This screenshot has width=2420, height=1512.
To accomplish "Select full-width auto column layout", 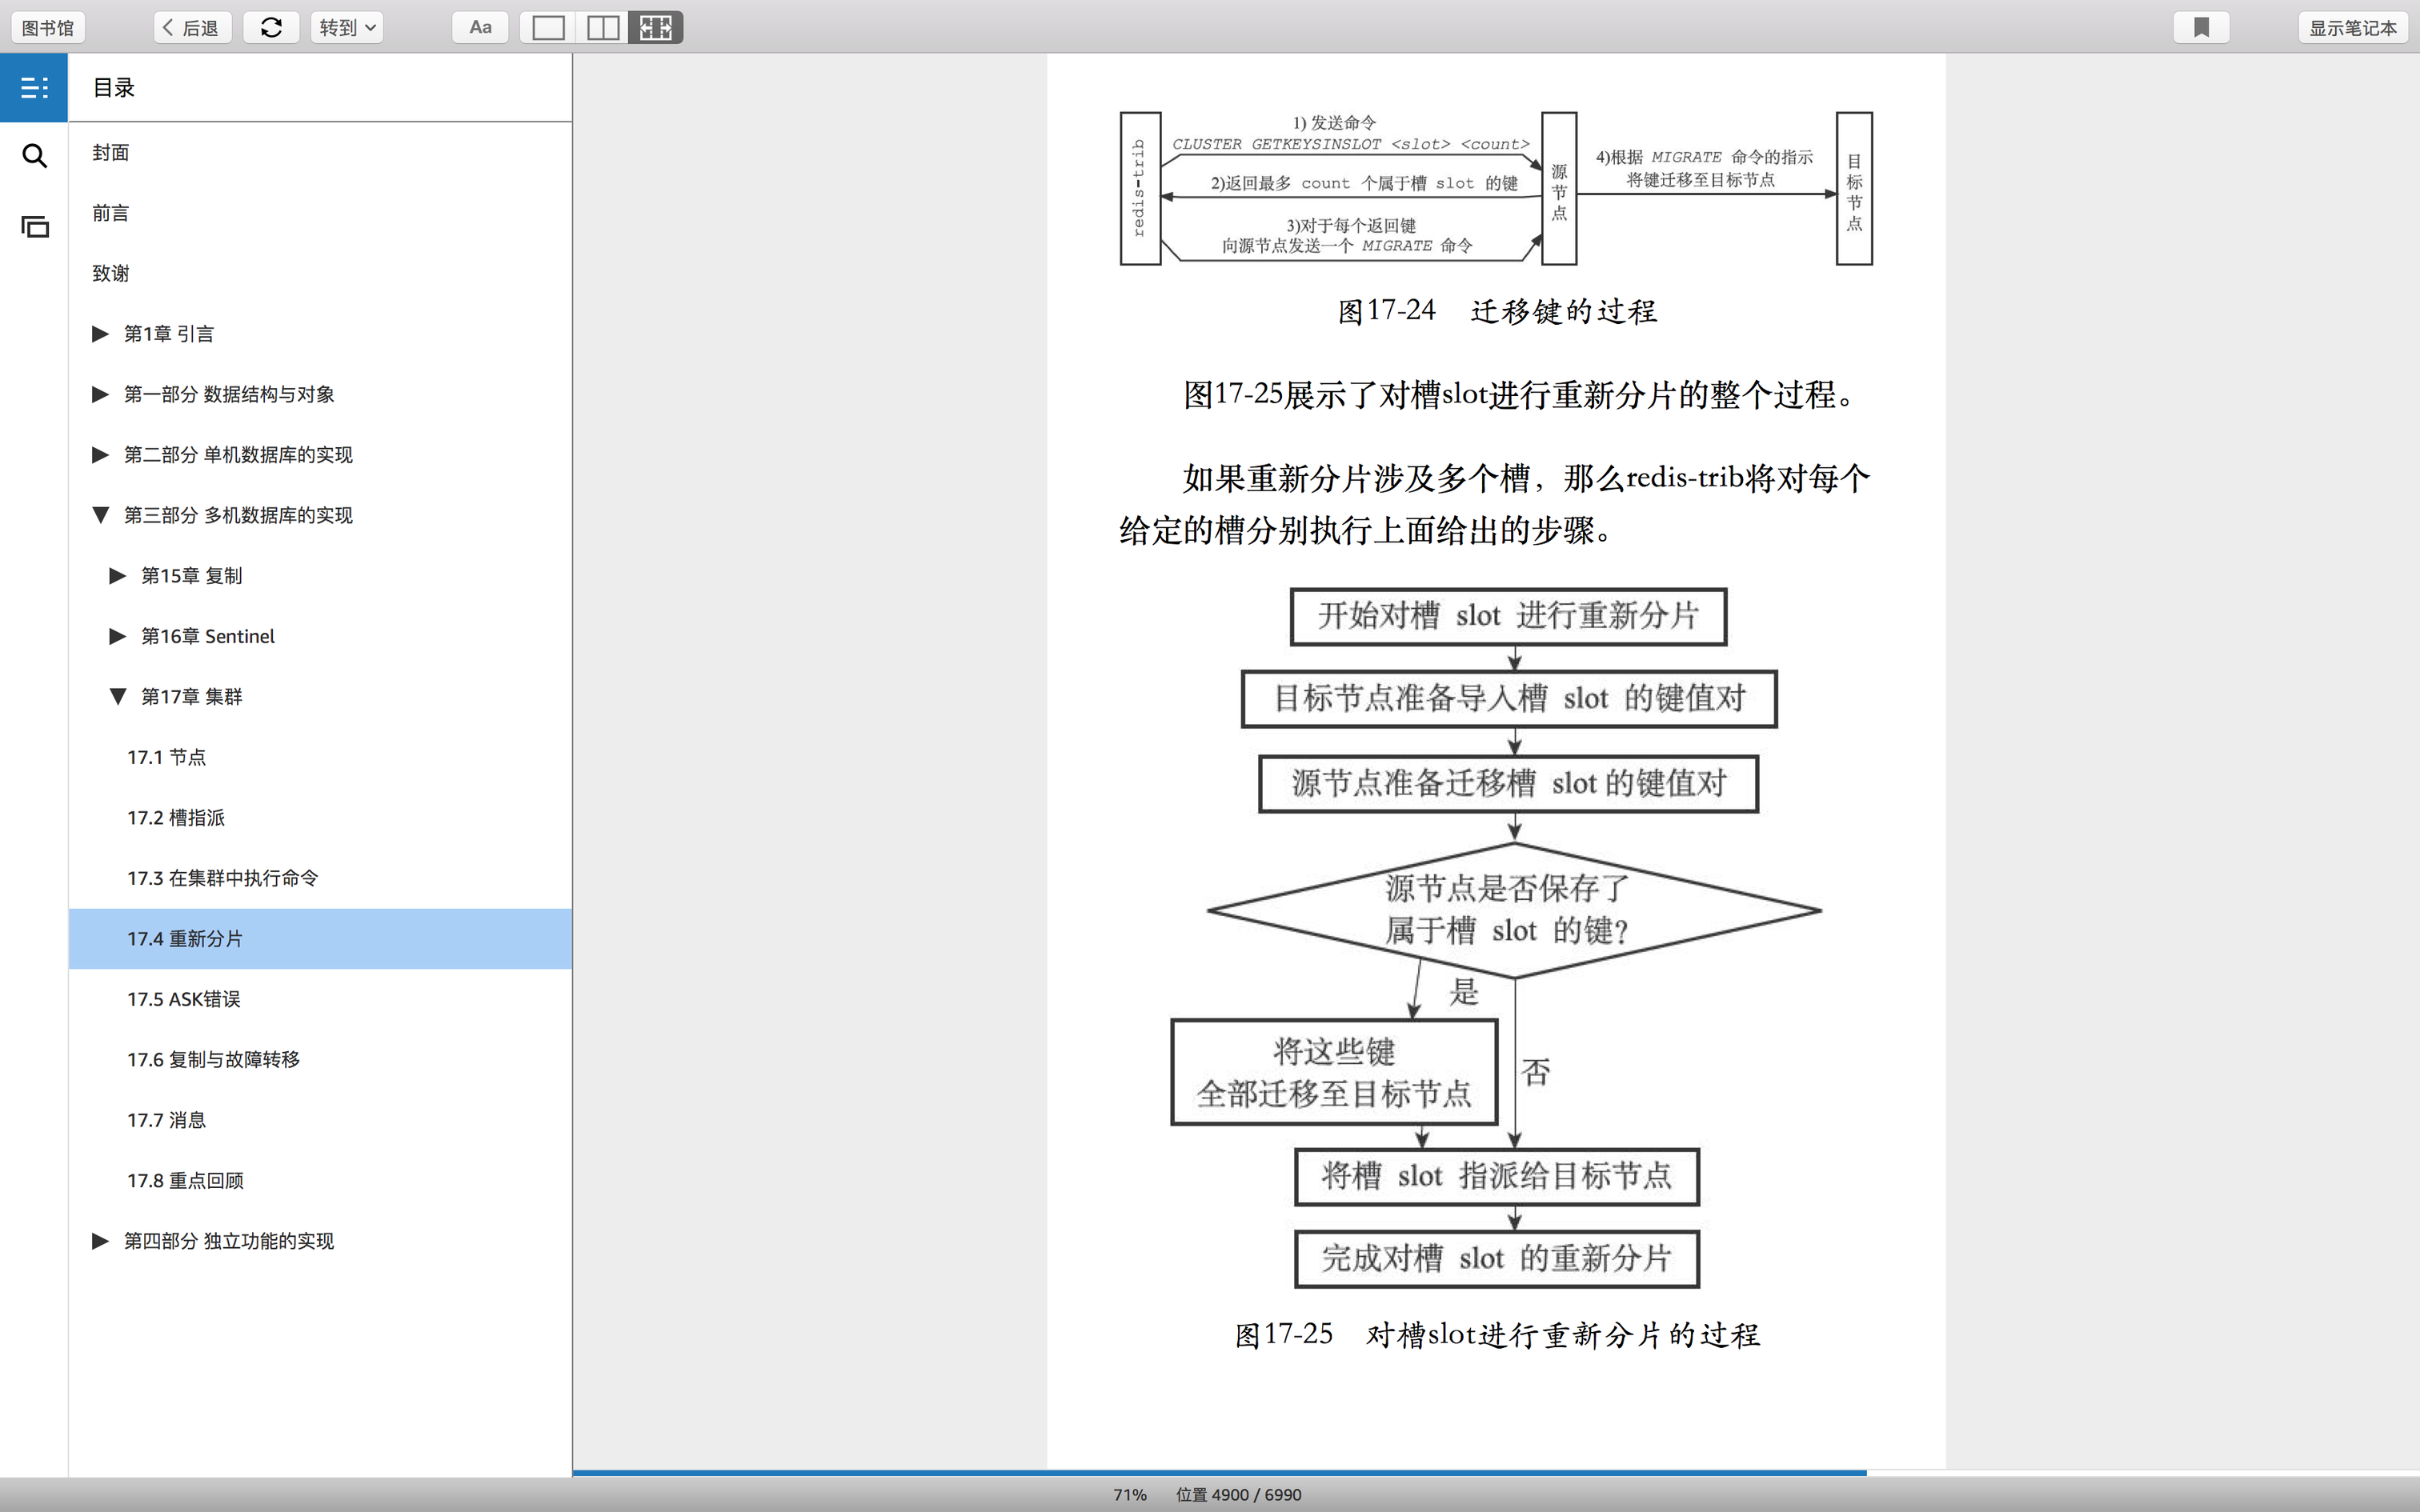I will 656,27.
